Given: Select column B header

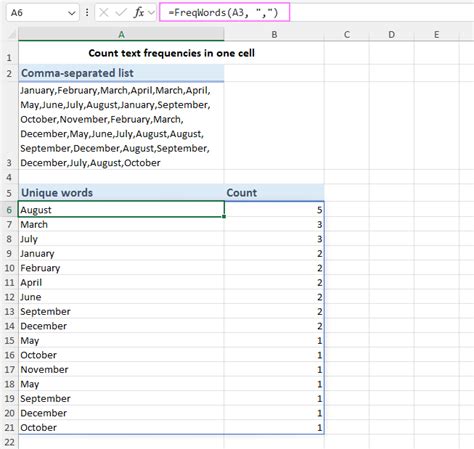Looking at the screenshot, I should click(x=274, y=34).
